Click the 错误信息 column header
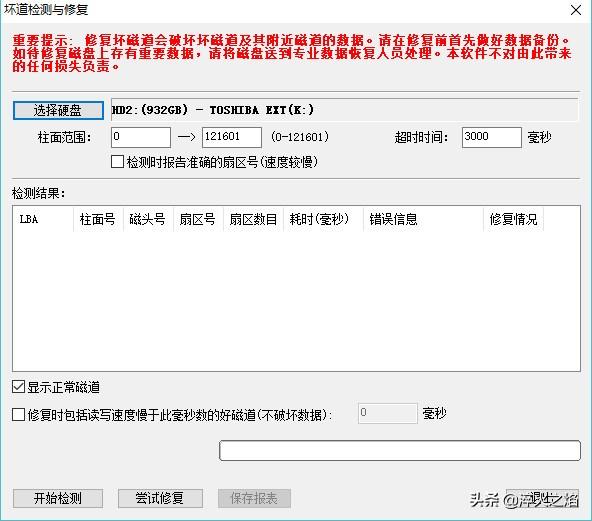 tap(423, 219)
